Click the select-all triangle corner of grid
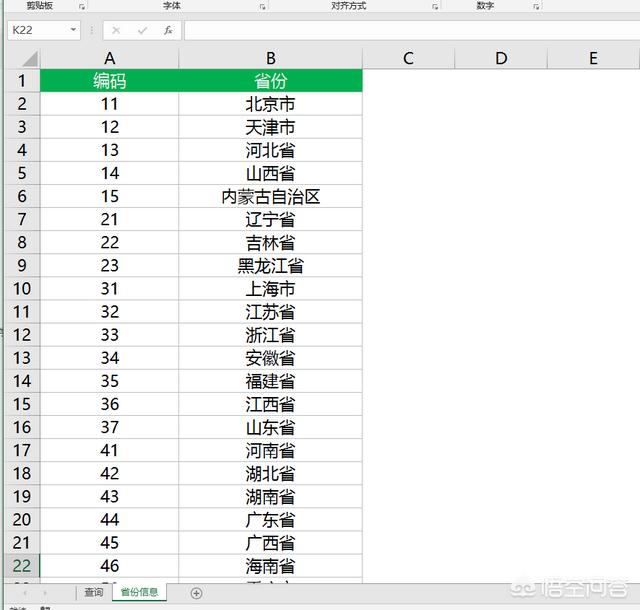Screen dimensions: 640x610 click(30, 58)
